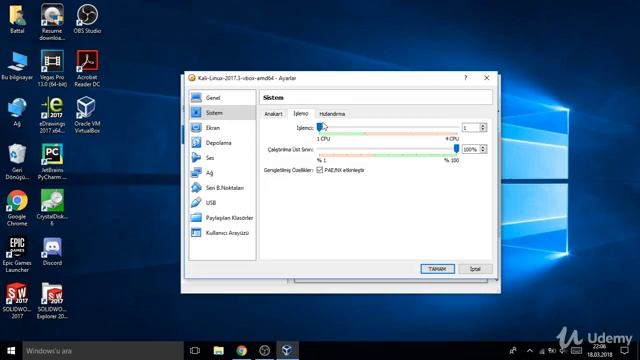Viewport: 640px width, 360px height.
Task: Decrease the İşlemci count with down arrow
Action: click(483, 130)
